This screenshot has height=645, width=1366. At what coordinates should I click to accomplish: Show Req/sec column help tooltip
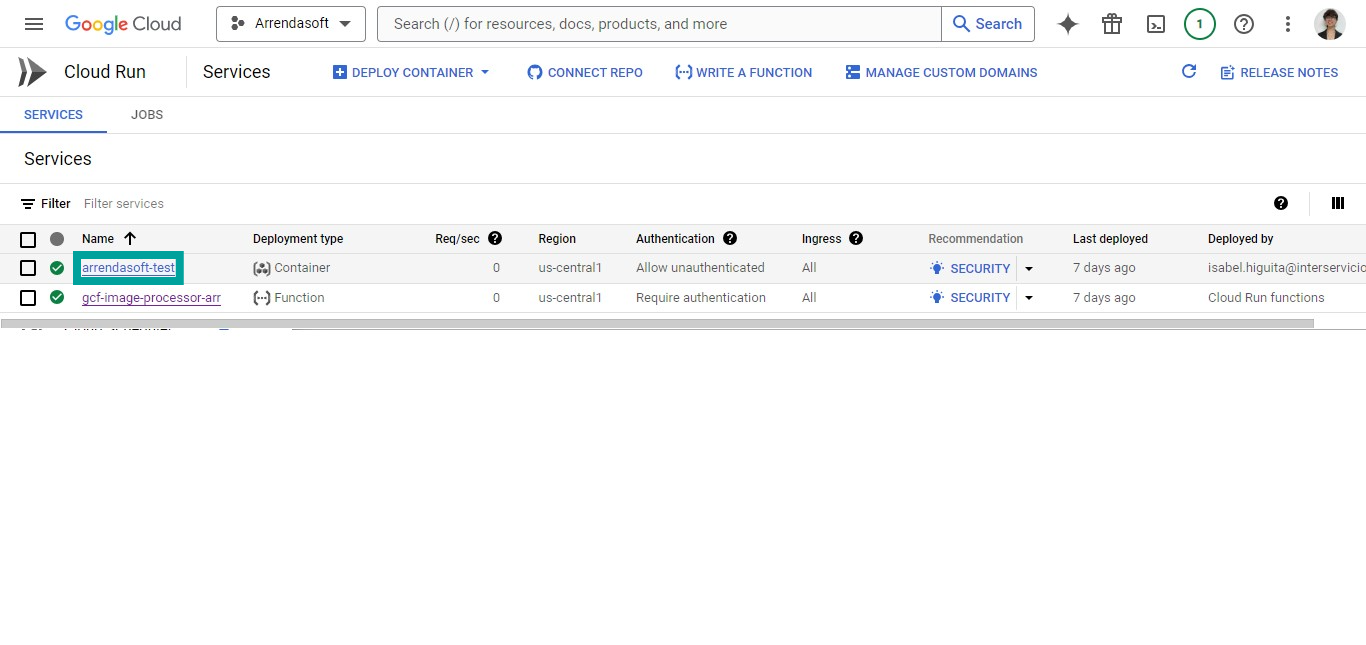pyautogui.click(x=495, y=239)
